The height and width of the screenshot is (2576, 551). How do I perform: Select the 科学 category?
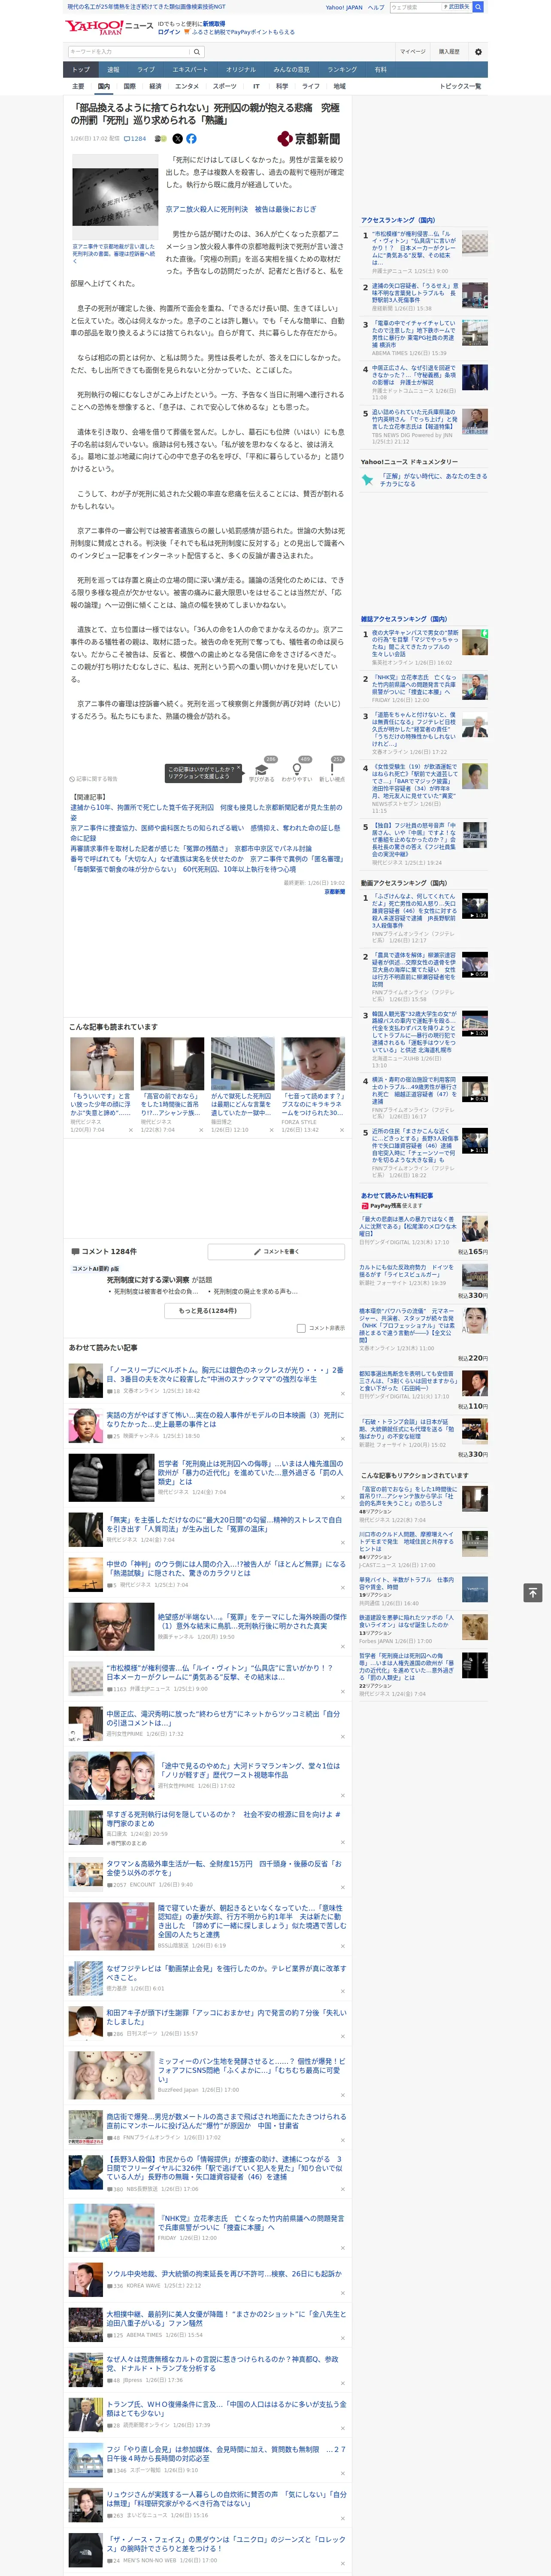(282, 86)
